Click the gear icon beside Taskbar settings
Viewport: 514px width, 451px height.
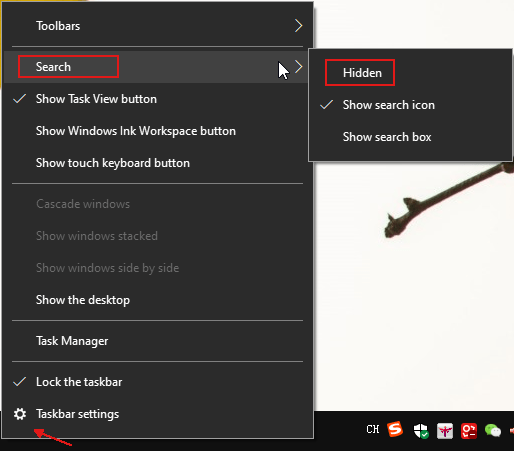(x=20, y=414)
